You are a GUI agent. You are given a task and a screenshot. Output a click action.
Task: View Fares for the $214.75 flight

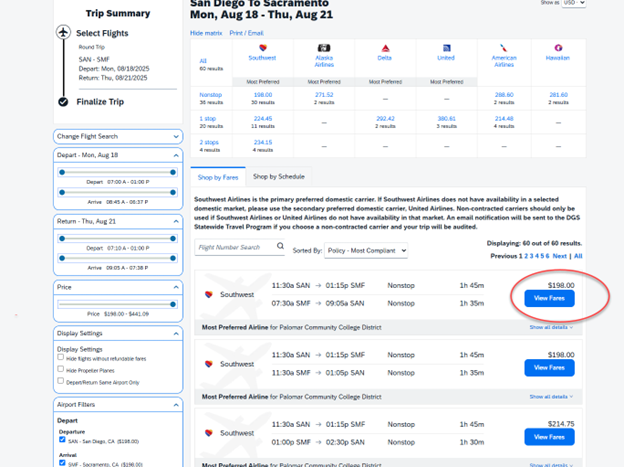pos(549,437)
